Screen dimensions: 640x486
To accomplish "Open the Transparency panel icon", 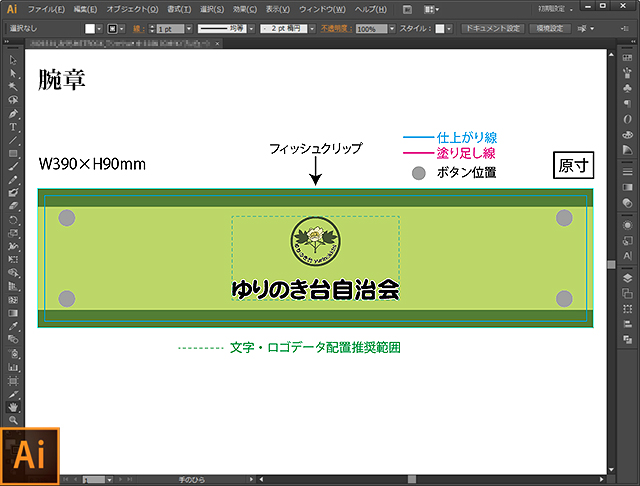I will pos(627,203).
